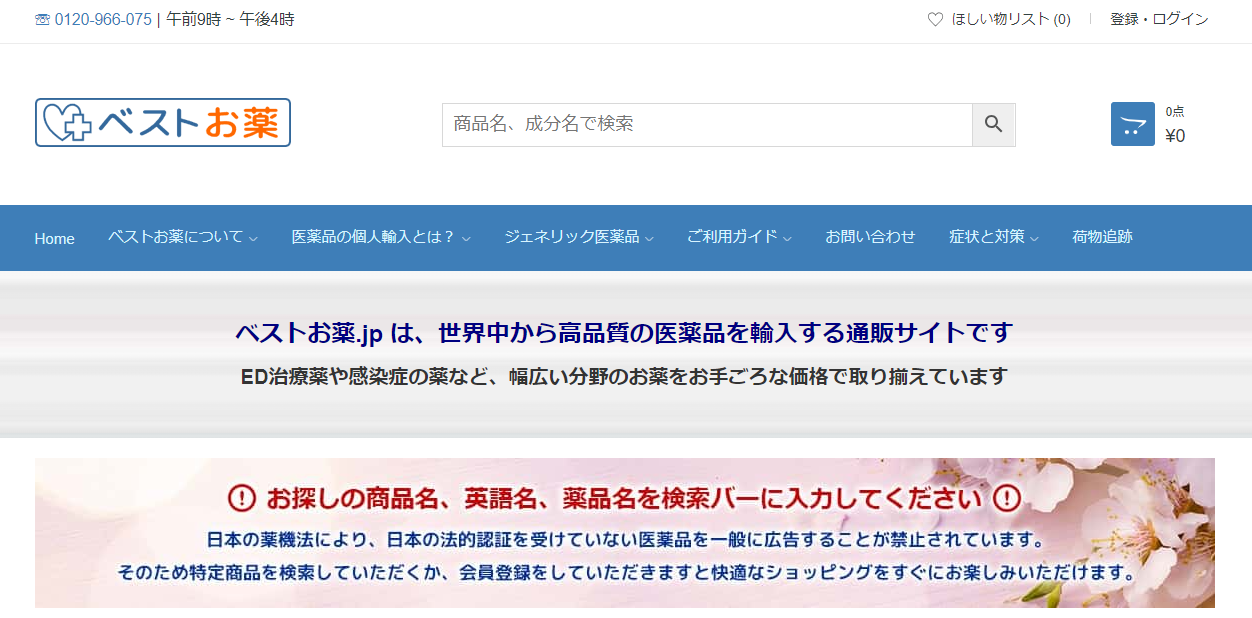Viewport: 1252px width, 618px height.
Task: Open the ほしい物リスト (0) link
Action: (1010, 19)
